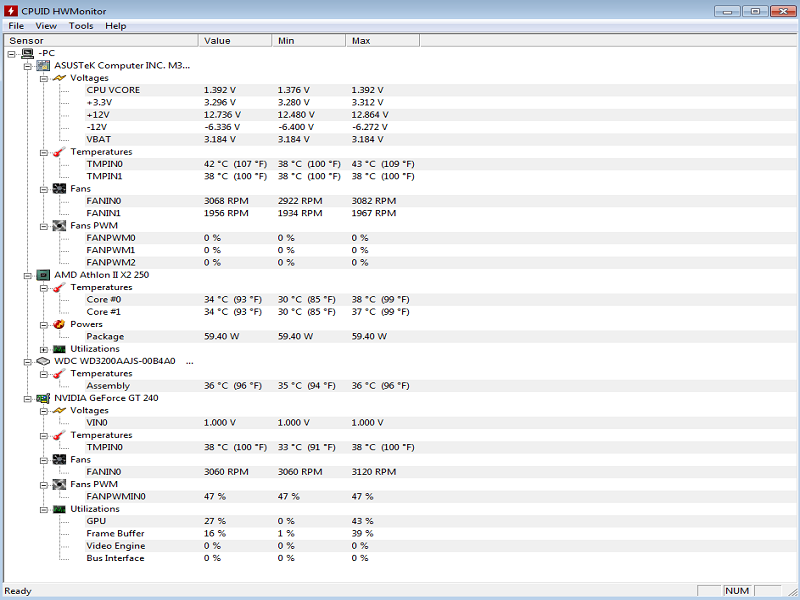Collapse the NVIDIA GeForce GT 240 node

pos(28,398)
